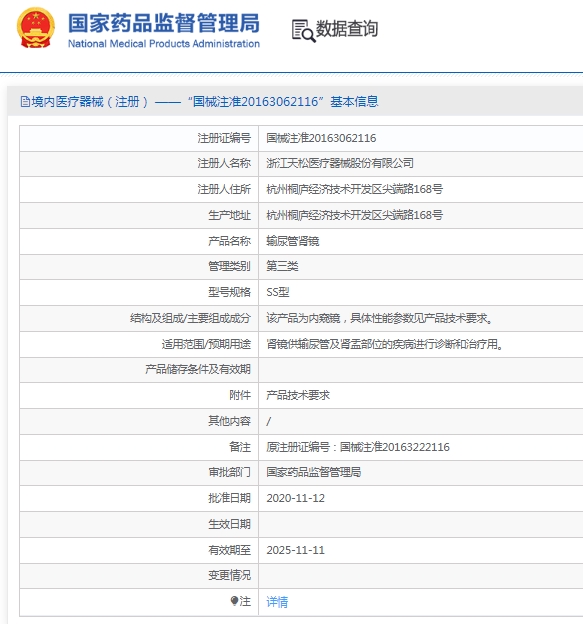Open the 详情 link
This screenshot has width=583, height=624.
pos(277,602)
